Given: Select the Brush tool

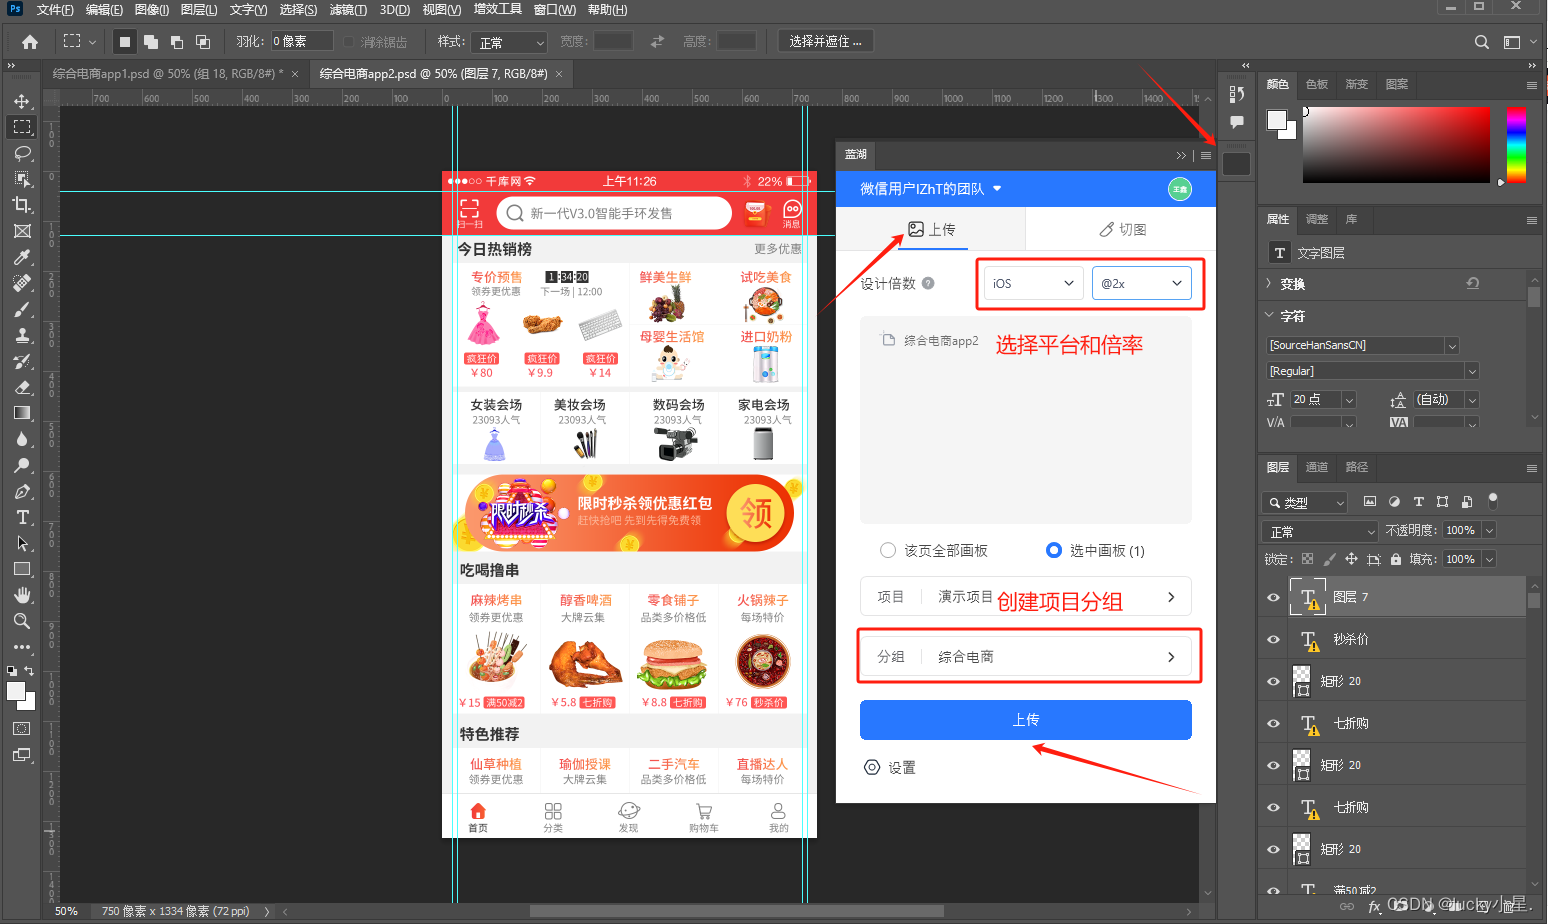Looking at the screenshot, I should [x=22, y=309].
